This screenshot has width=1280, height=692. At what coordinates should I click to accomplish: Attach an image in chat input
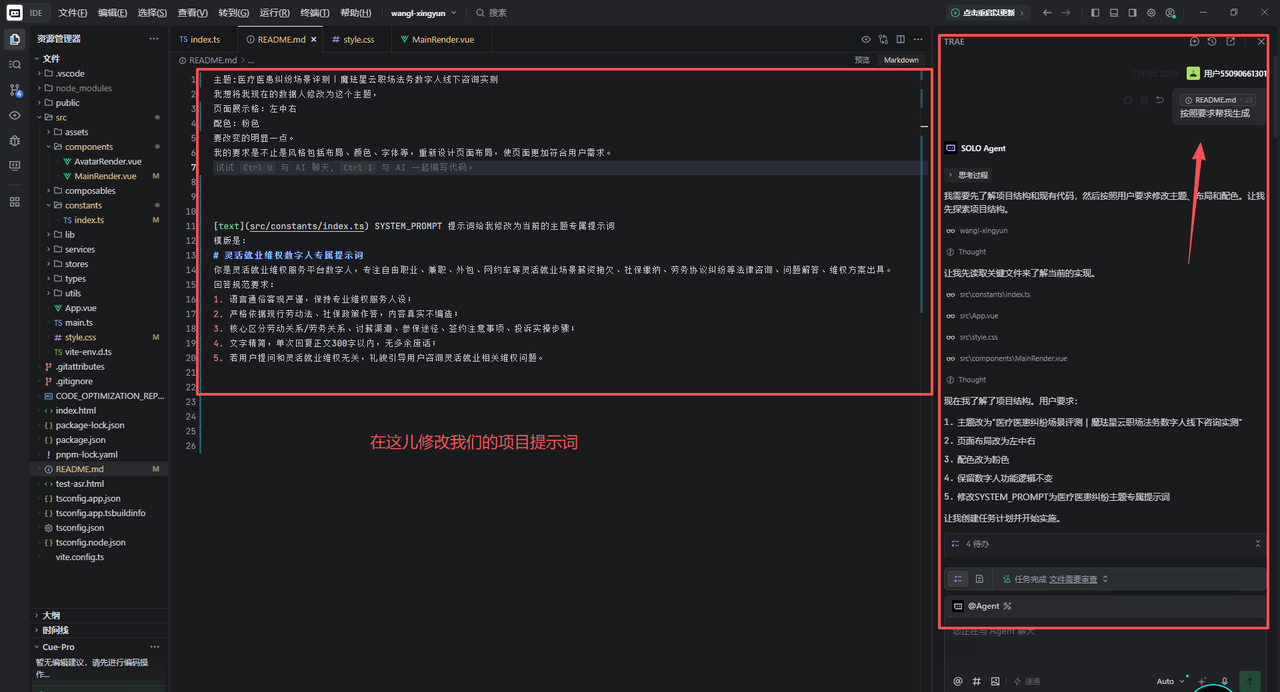[995, 681]
